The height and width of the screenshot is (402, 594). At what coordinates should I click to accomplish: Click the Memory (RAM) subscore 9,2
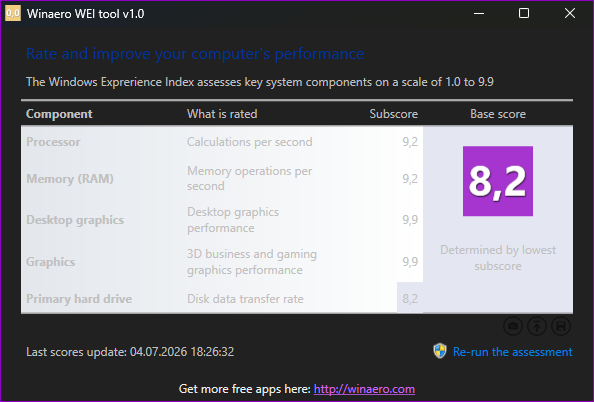pyautogui.click(x=410, y=179)
